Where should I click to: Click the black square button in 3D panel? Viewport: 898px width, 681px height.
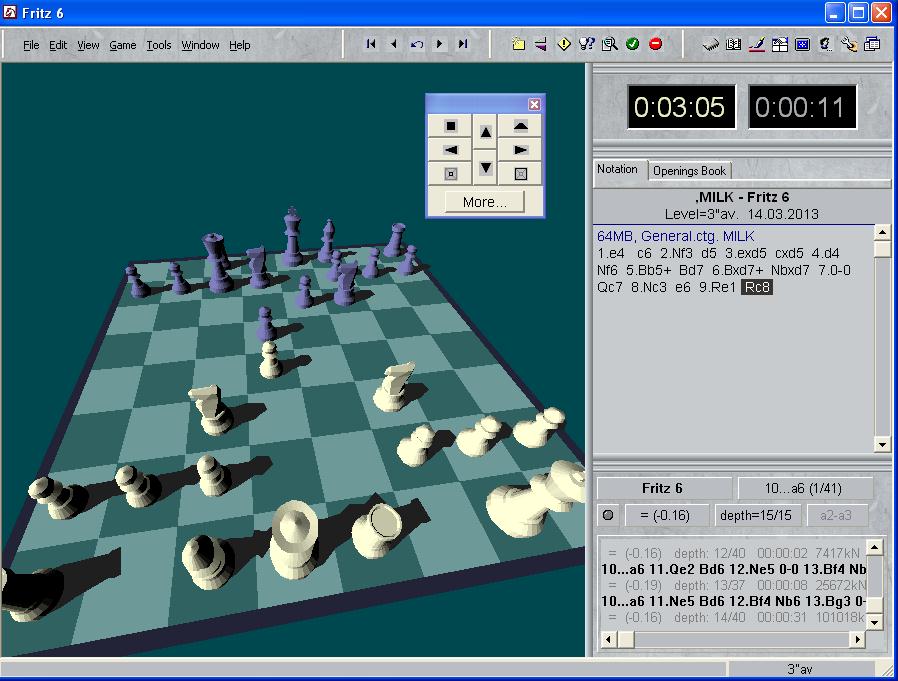451,125
